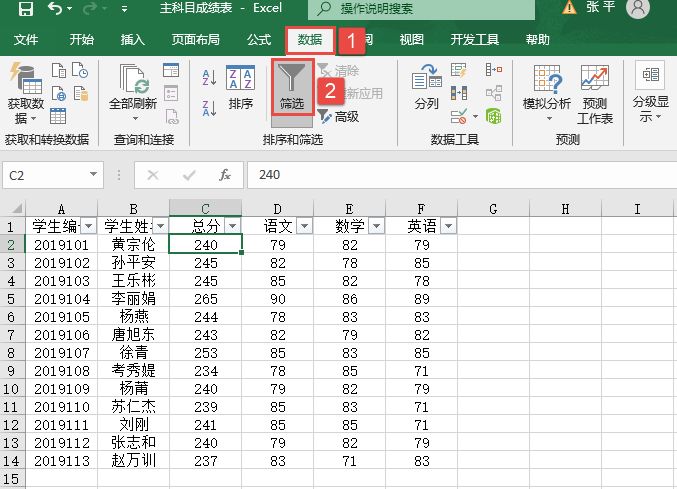Switch to the 公式 tab
This screenshot has height=489, width=677.
(259, 40)
